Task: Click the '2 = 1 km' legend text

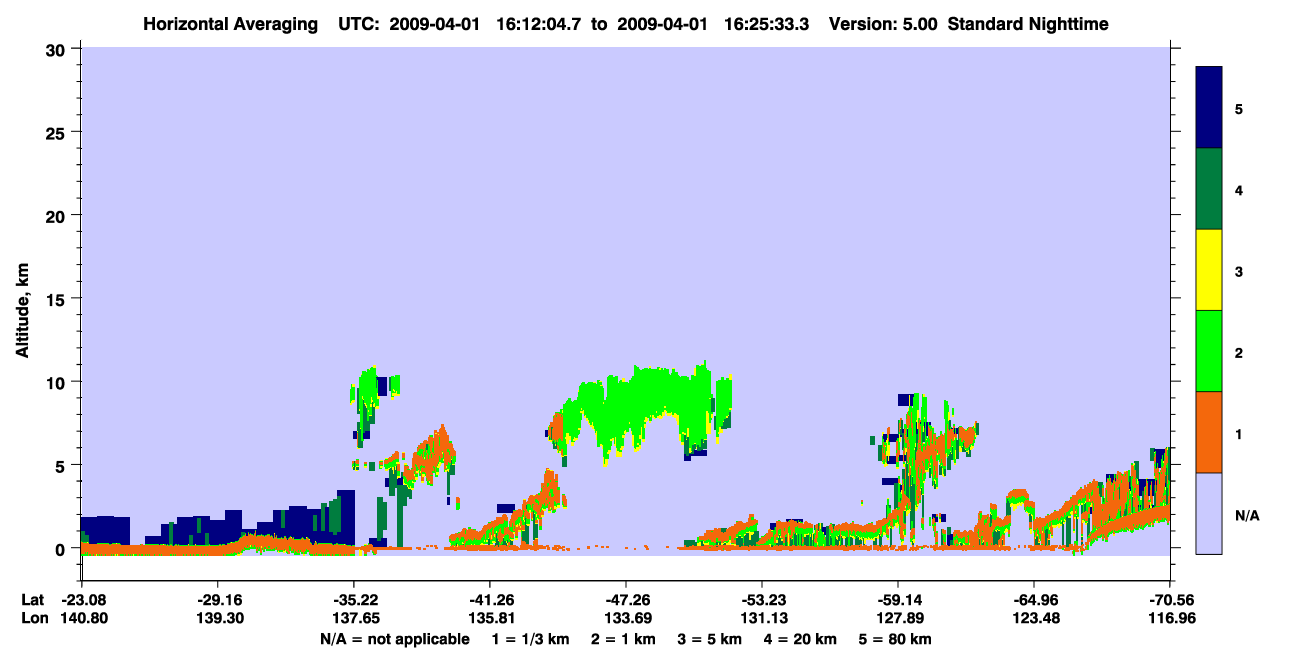Action: (623, 639)
